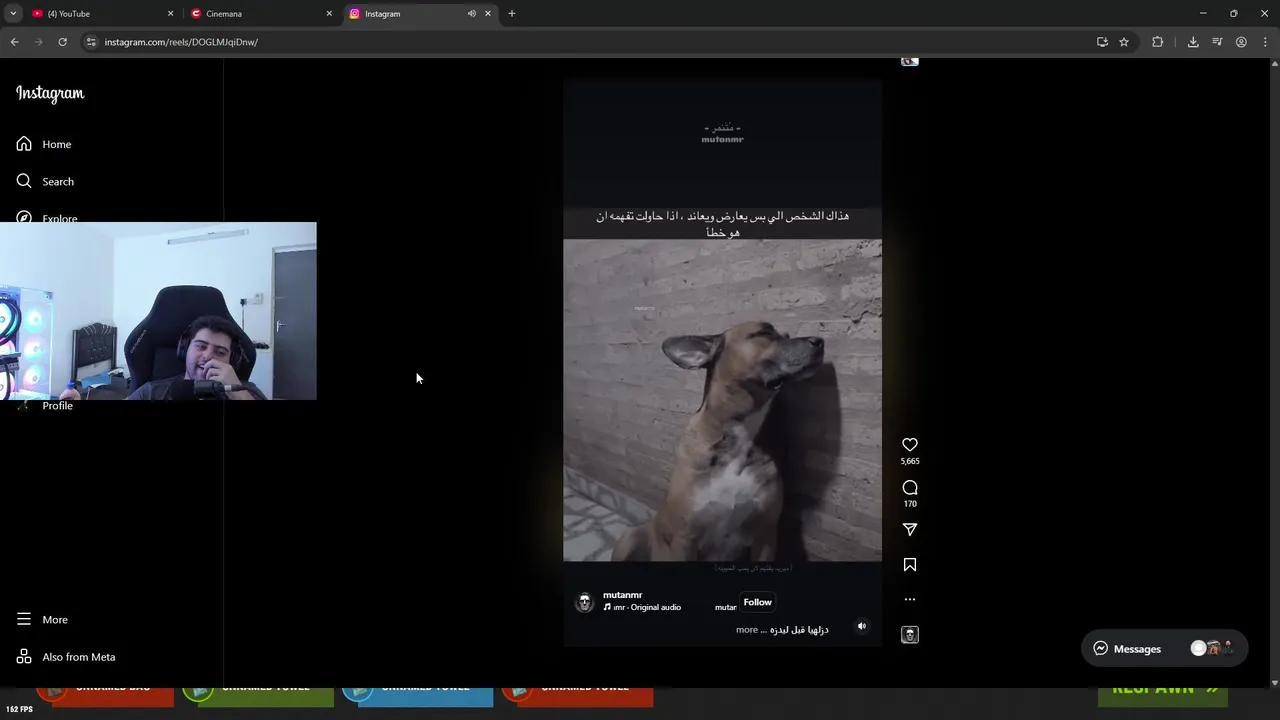This screenshot has width=1280, height=720.
Task: Open a new browser tab
Action: (x=512, y=14)
